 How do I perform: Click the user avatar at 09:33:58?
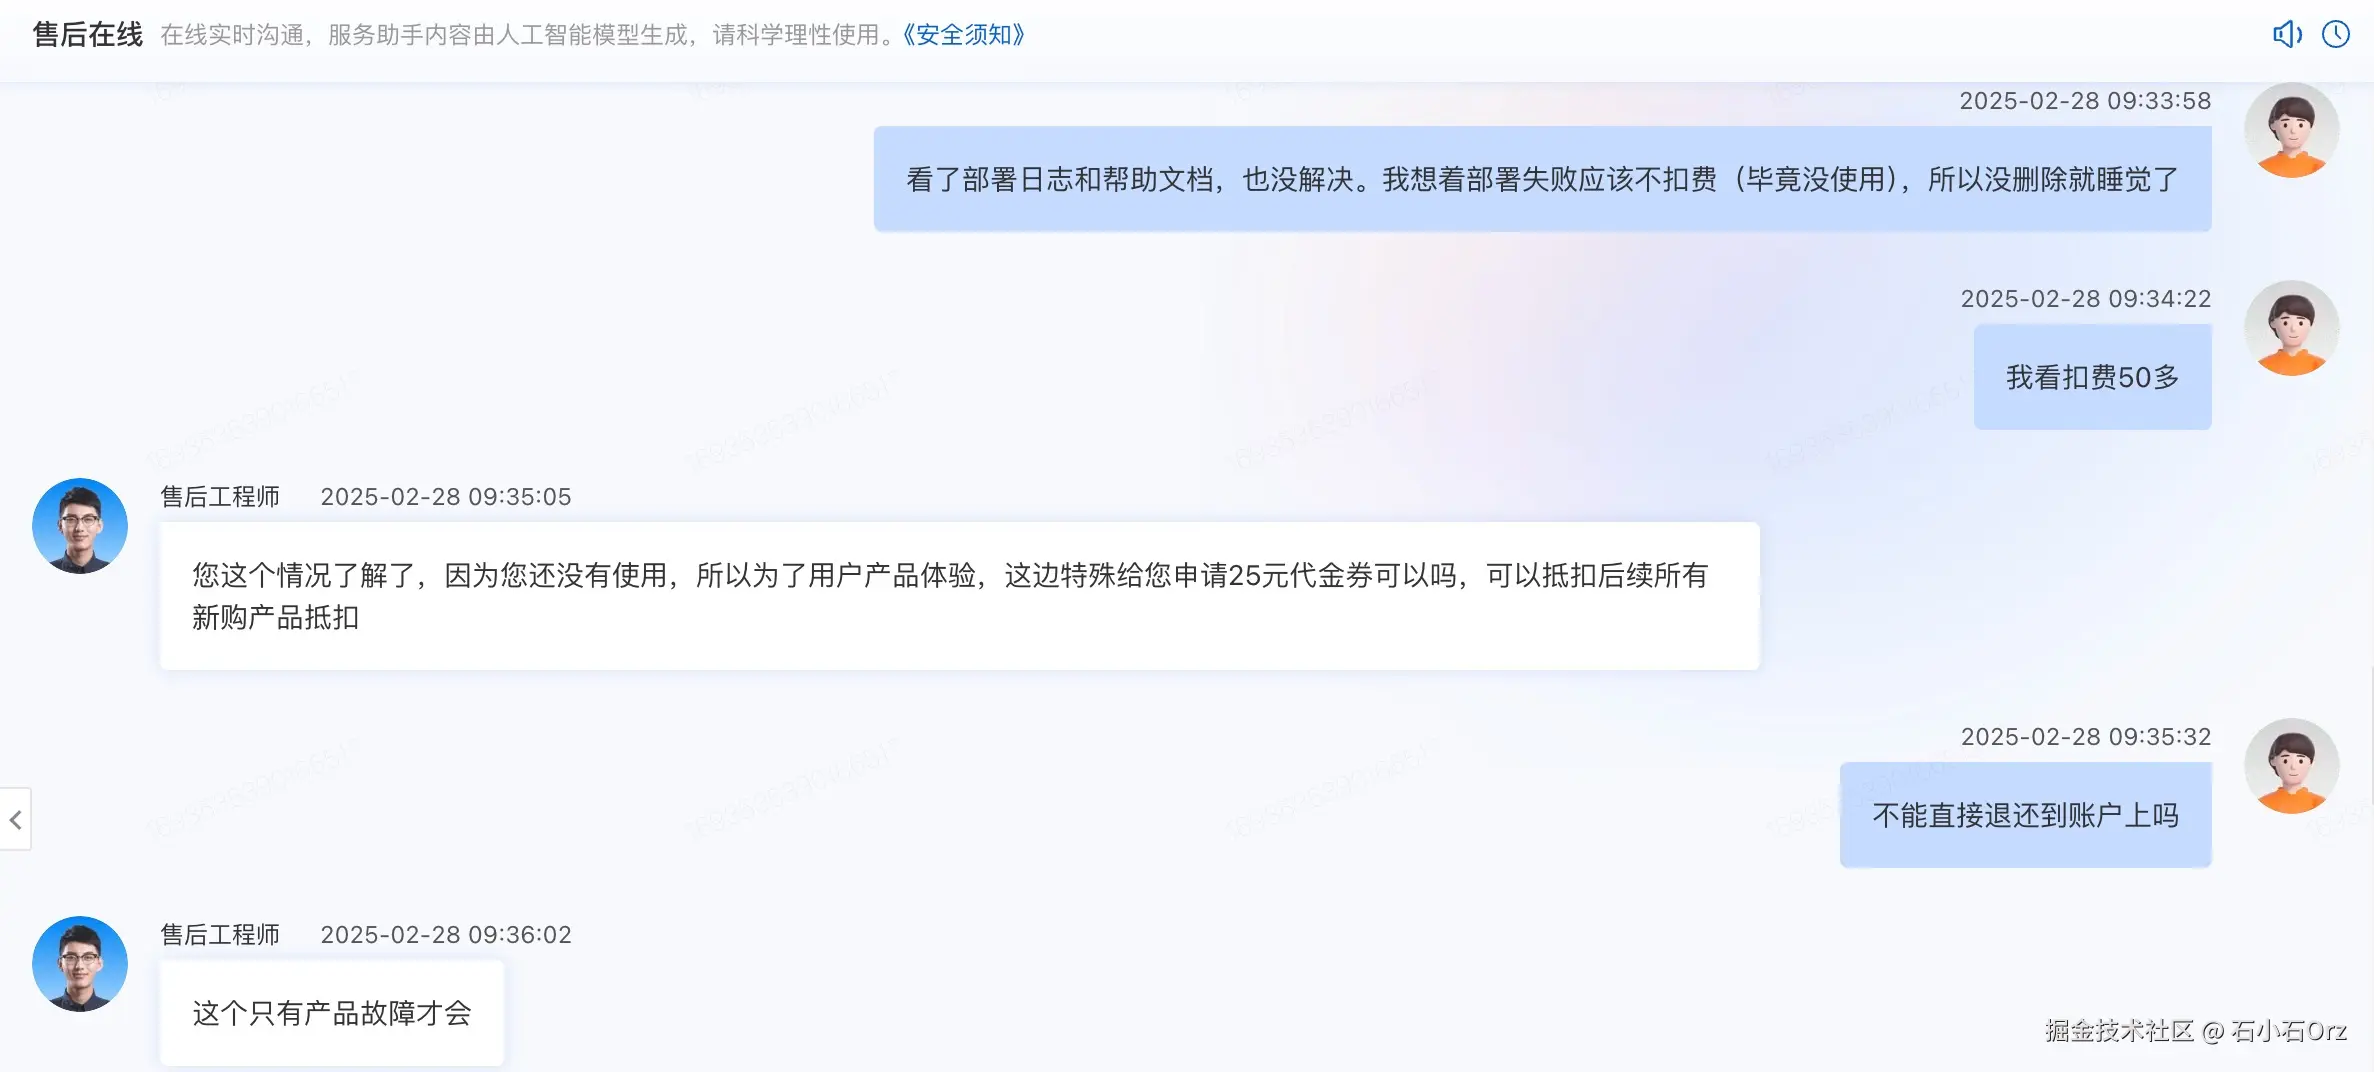point(2292,130)
